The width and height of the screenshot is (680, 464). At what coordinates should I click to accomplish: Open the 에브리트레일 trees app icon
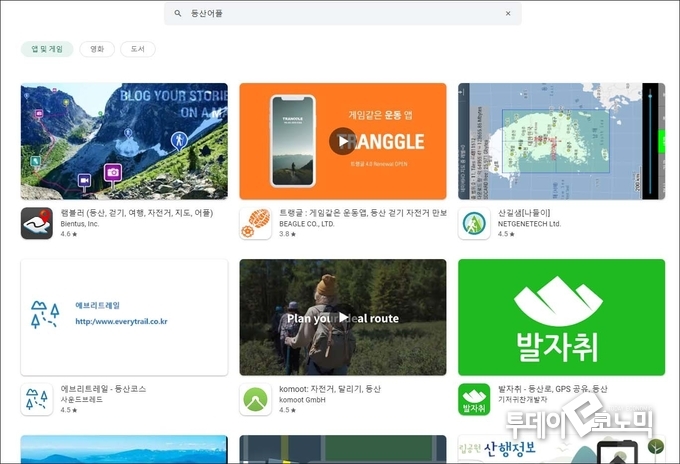(x=37, y=399)
